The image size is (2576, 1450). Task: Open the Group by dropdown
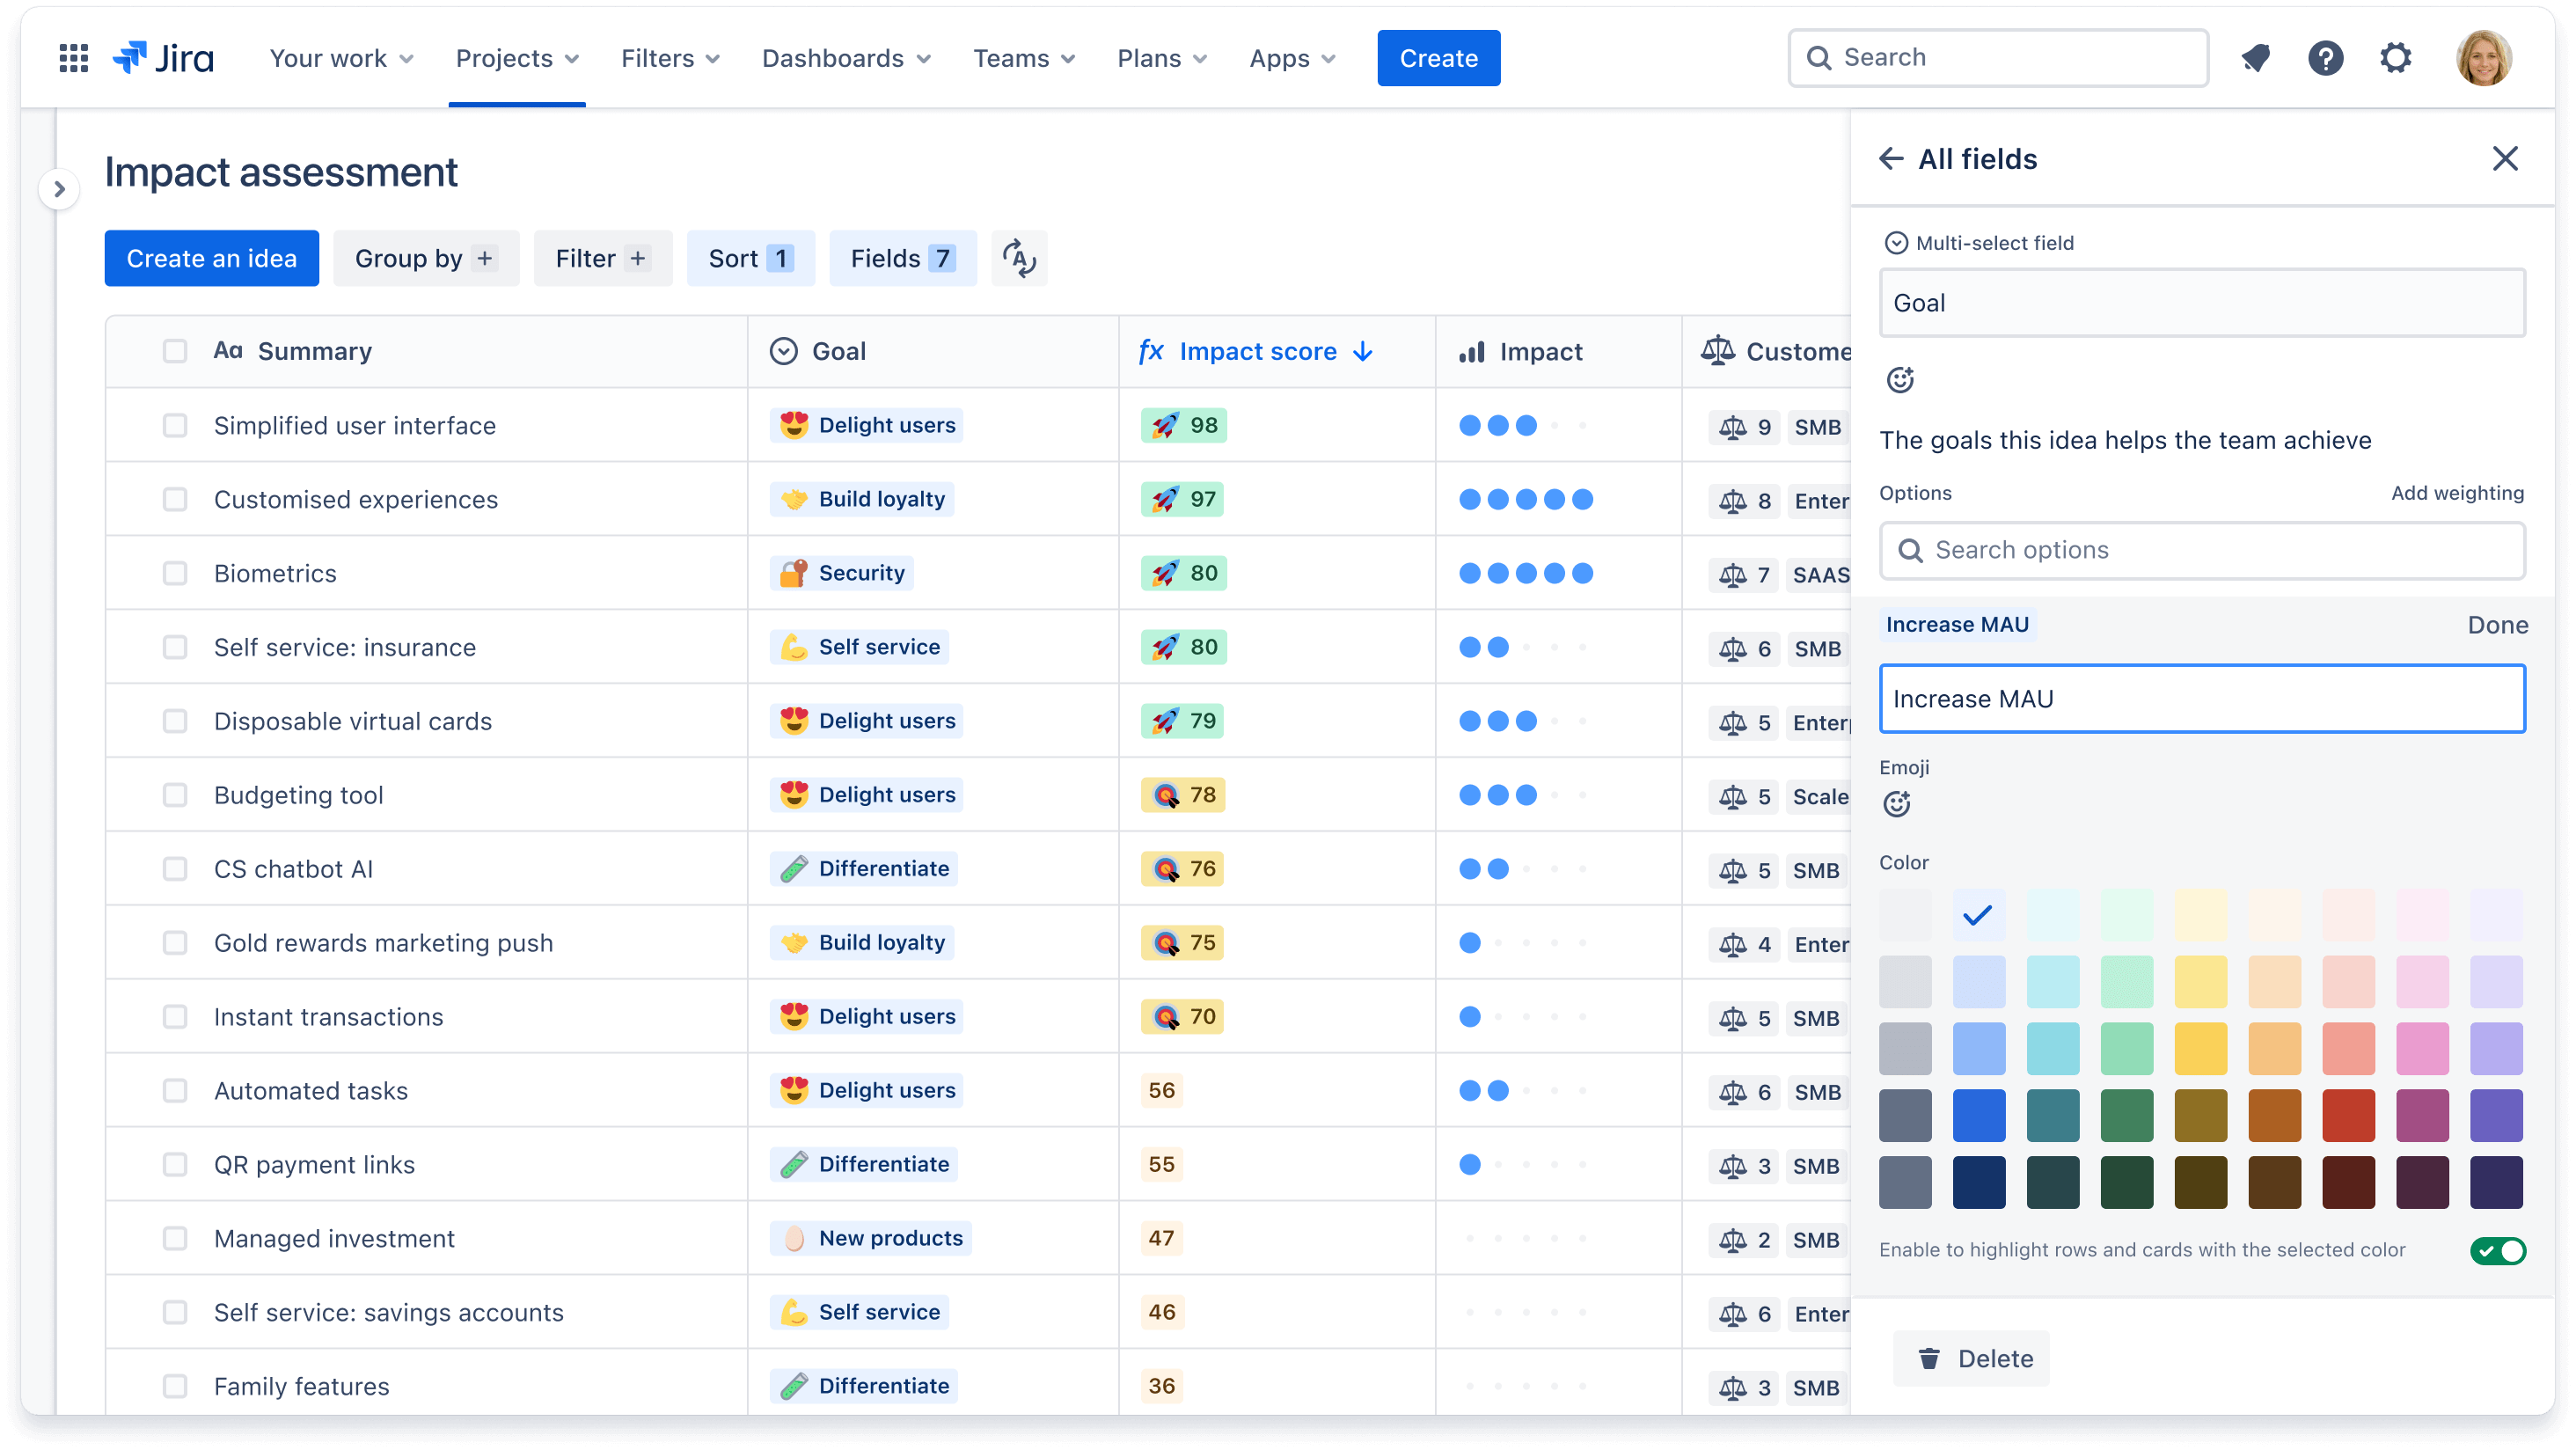tap(426, 258)
